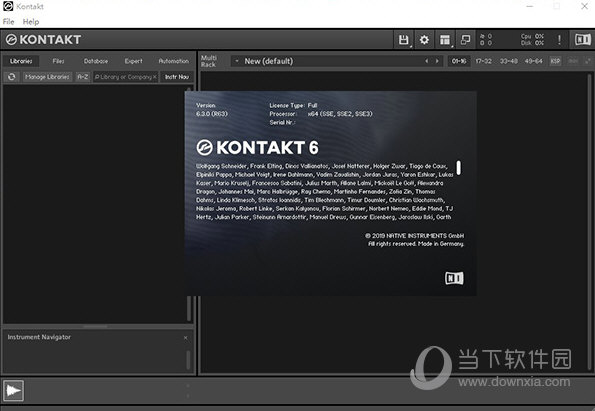Switch to the Database tab
This screenshot has width=595, height=411.
tap(96, 61)
